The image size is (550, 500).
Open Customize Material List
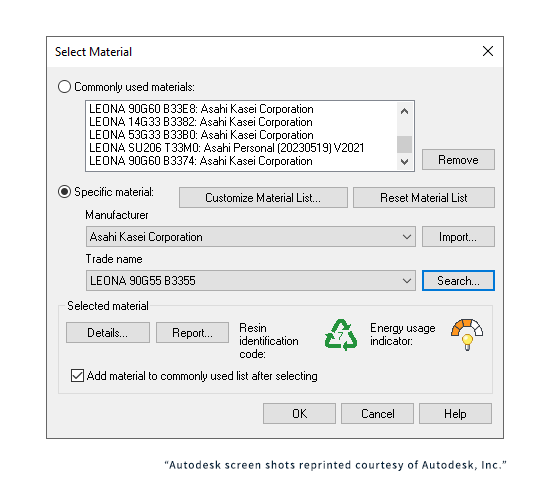pyautogui.click(x=263, y=198)
